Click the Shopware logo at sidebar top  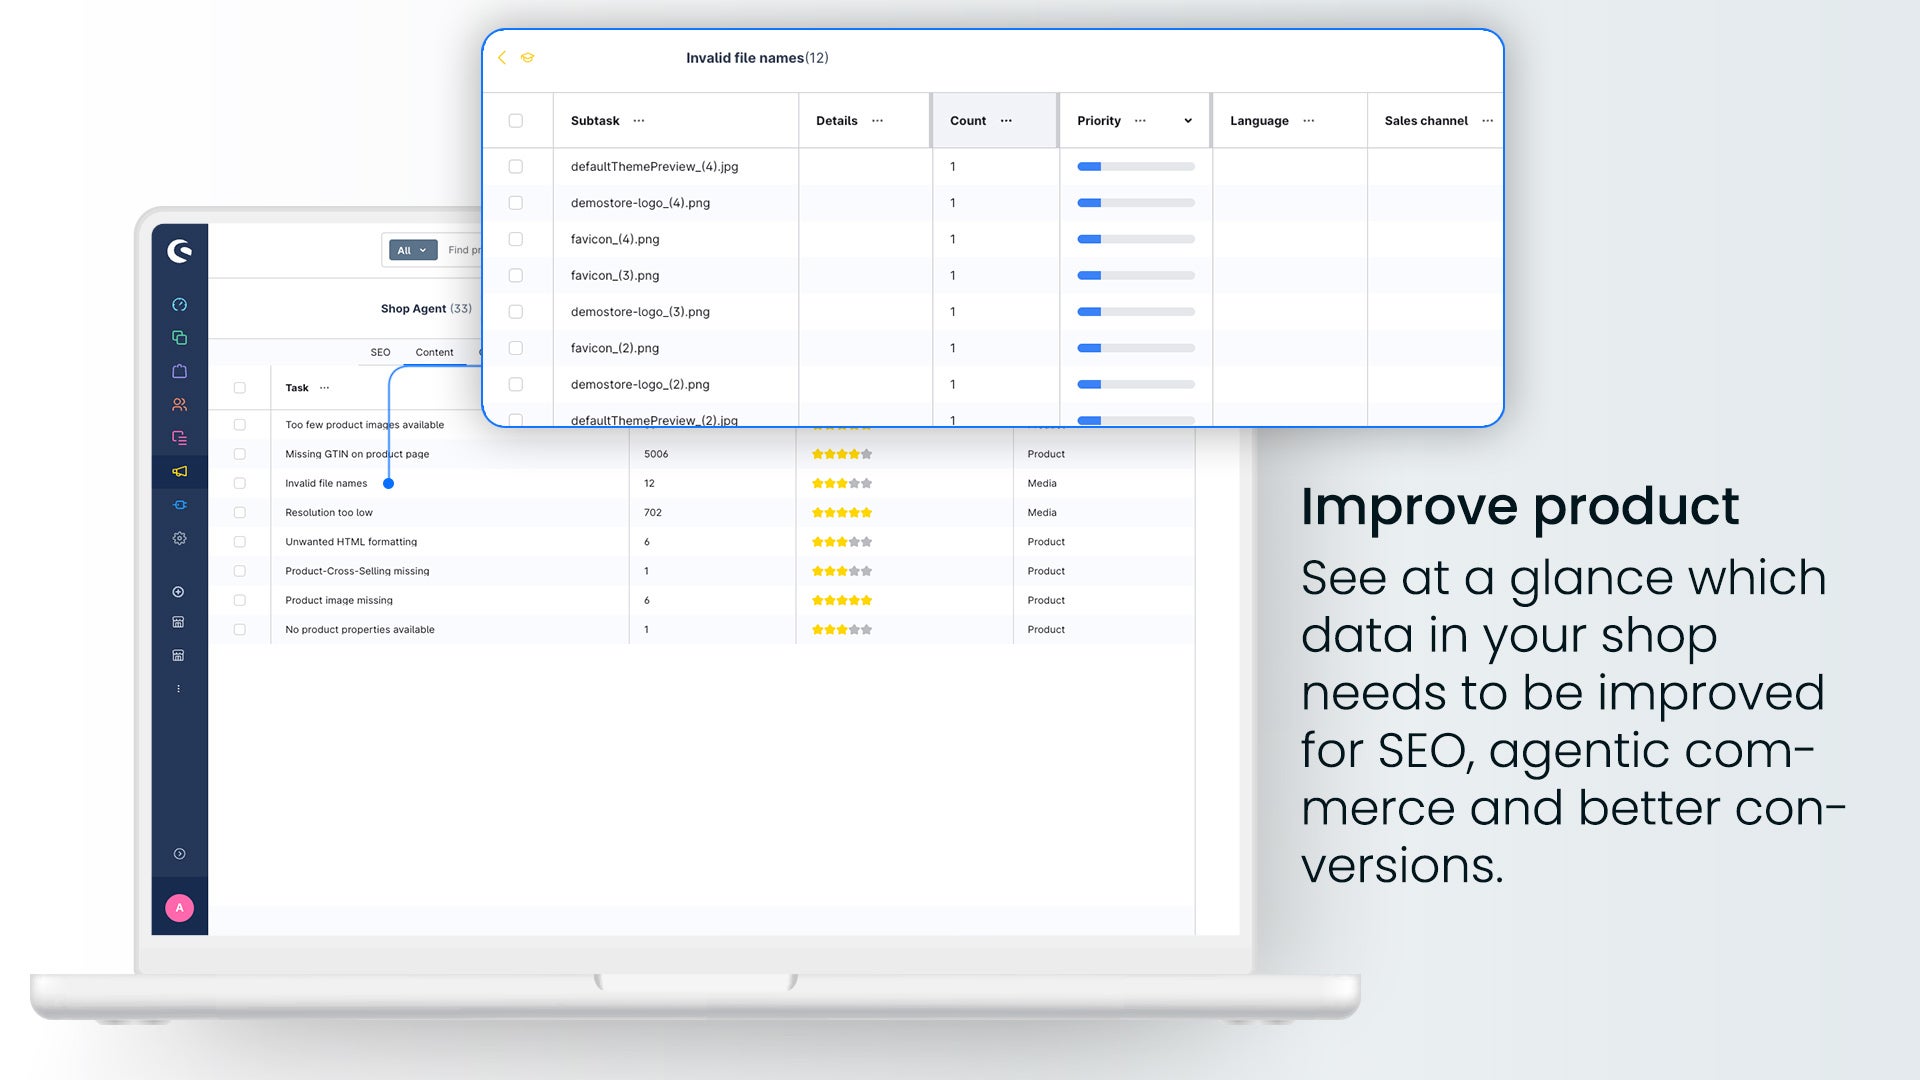[x=179, y=251]
